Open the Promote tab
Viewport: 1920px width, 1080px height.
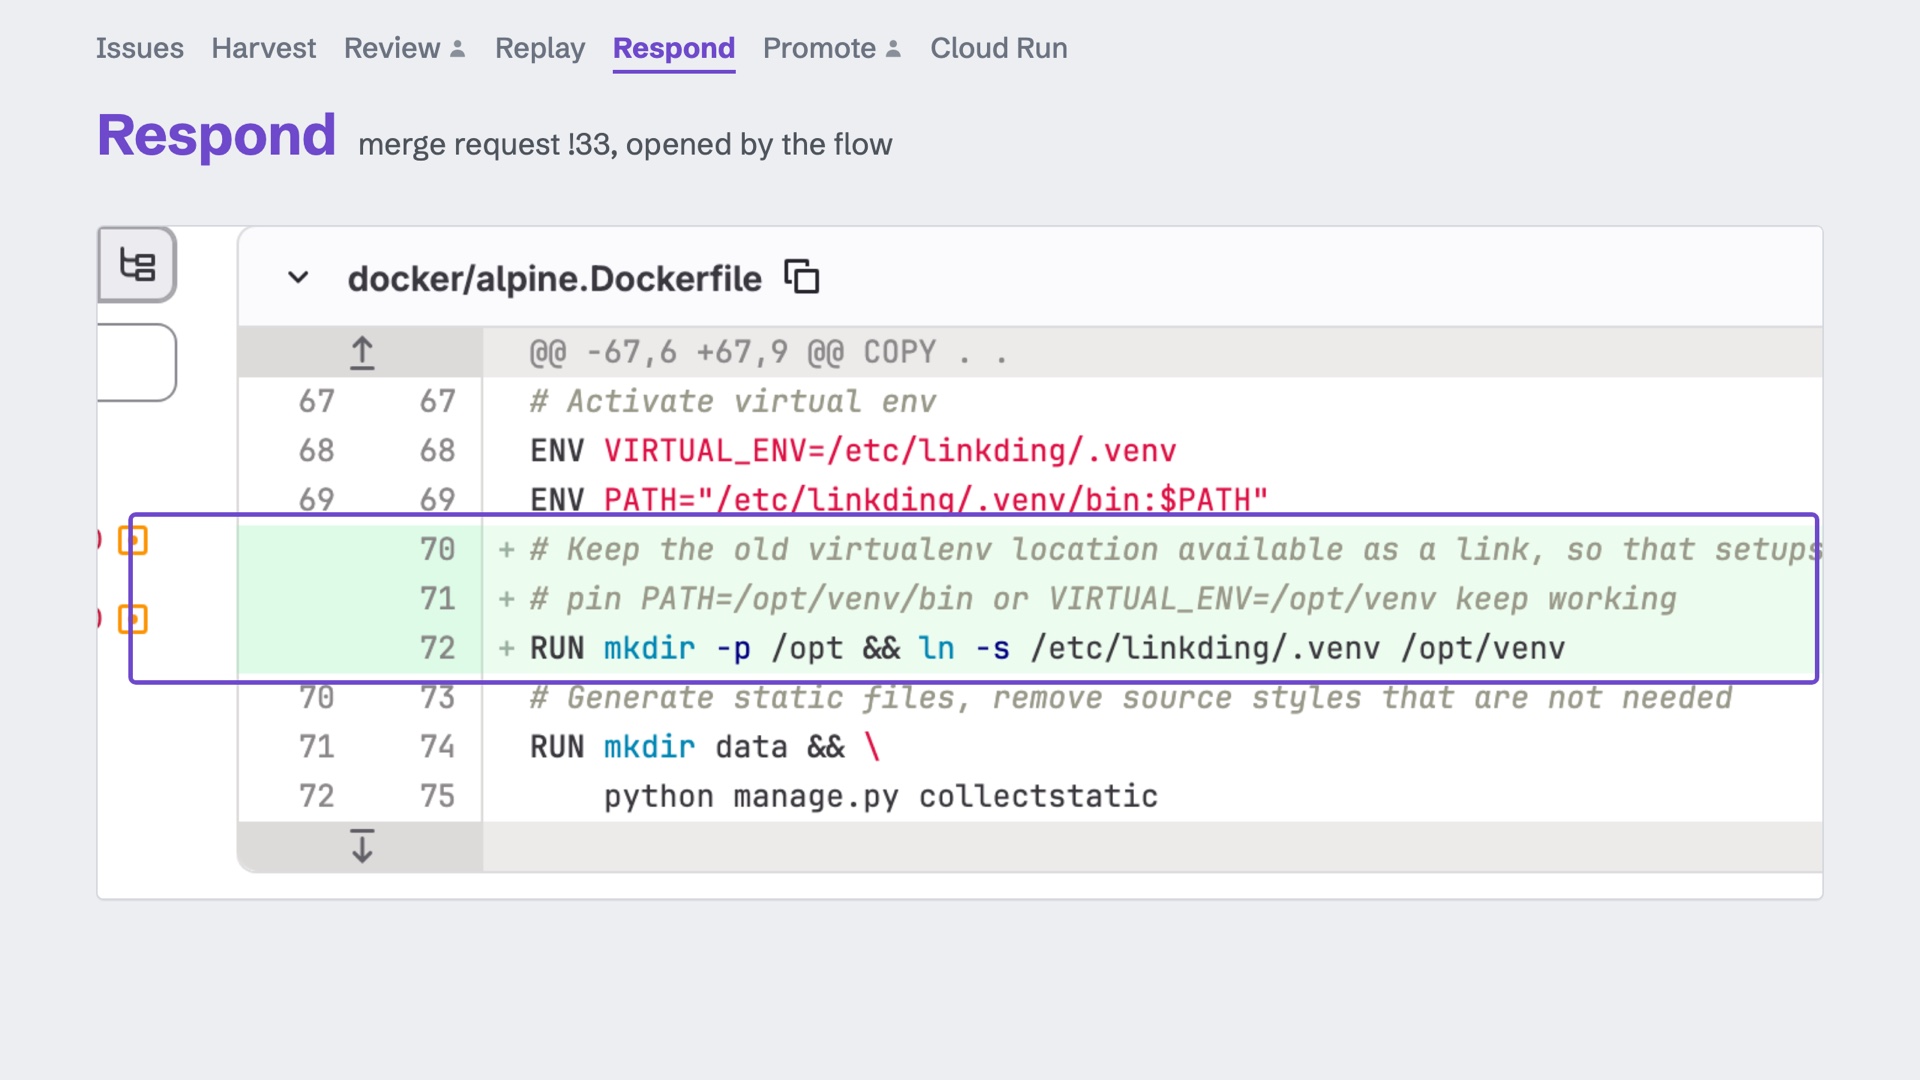(x=819, y=48)
